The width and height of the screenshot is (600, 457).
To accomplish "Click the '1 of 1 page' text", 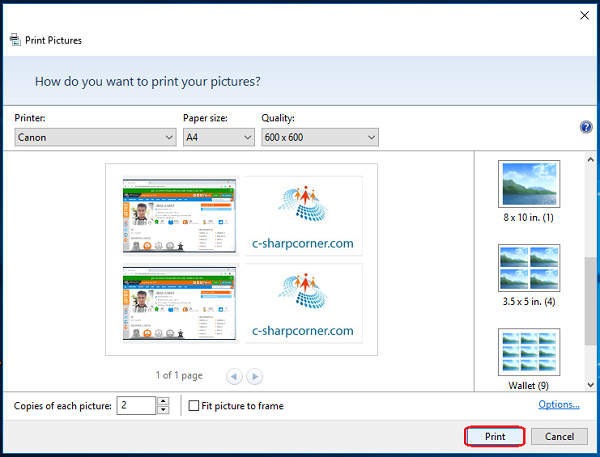I will (179, 375).
